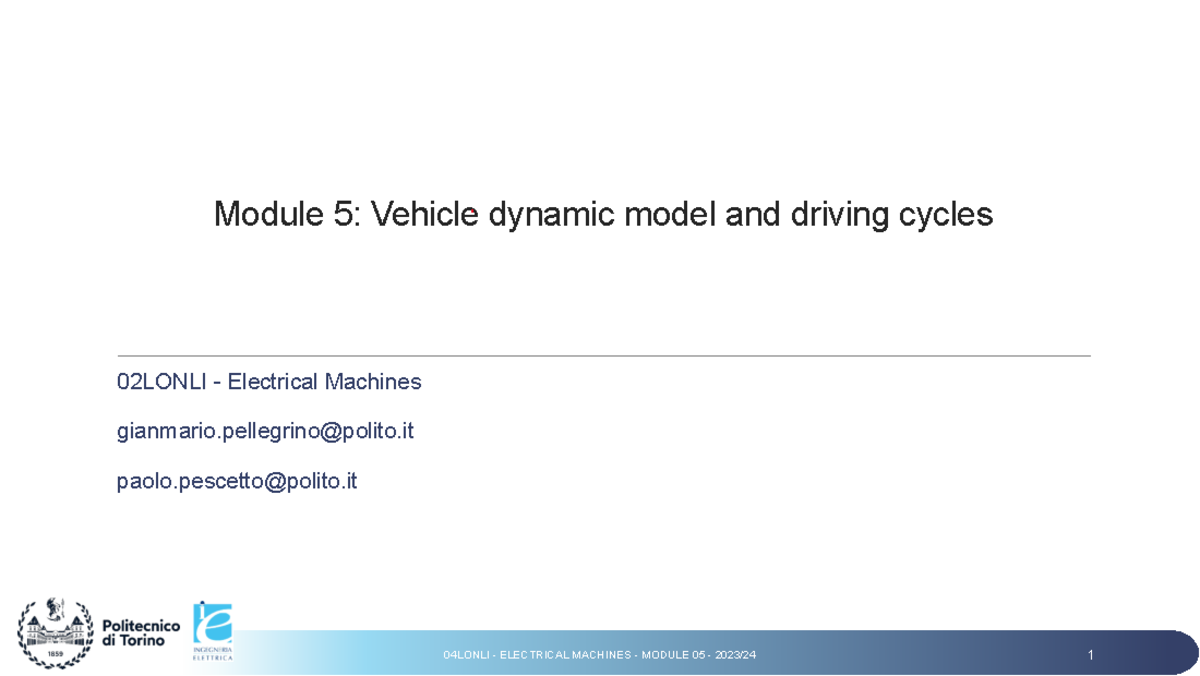Click the slide page number 1
The height and width of the screenshot is (676, 1200).
[x=1091, y=655]
